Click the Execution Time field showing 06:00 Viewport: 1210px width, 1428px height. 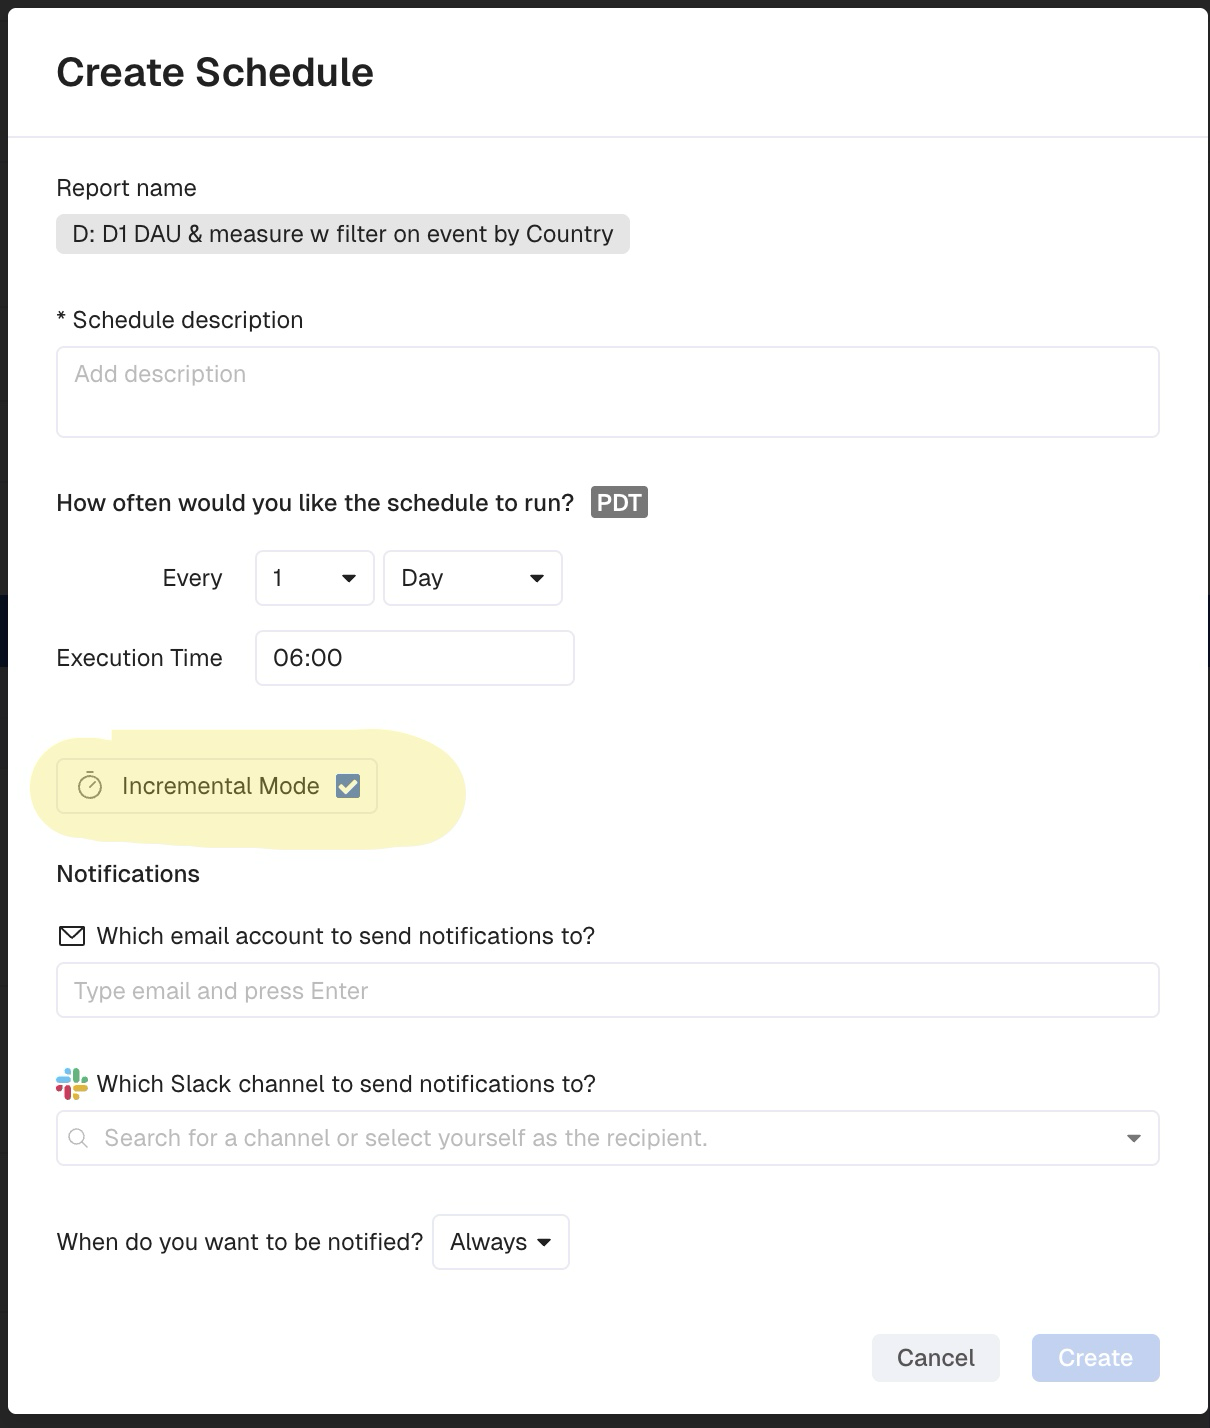[x=415, y=658]
